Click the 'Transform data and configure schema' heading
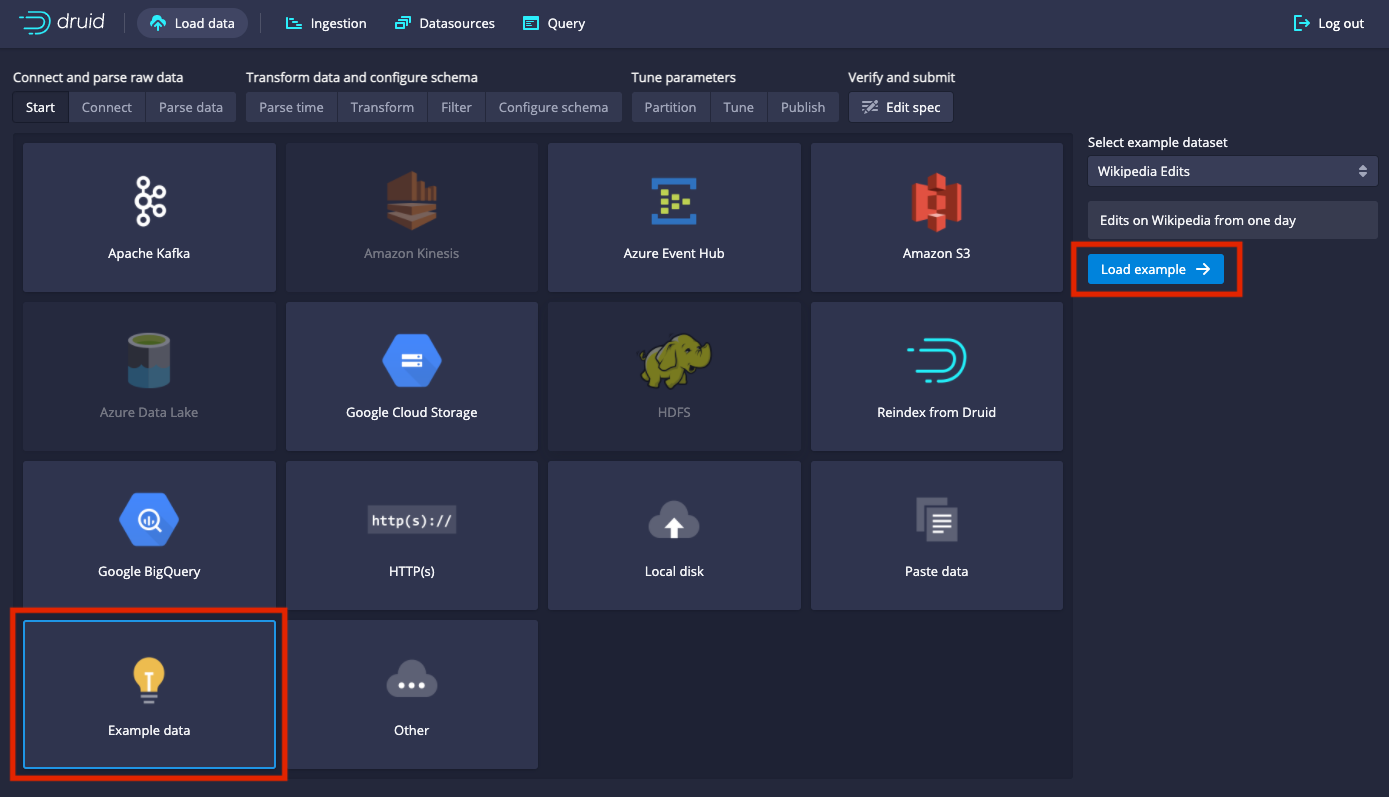1389x797 pixels. pyautogui.click(x=362, y=77)
